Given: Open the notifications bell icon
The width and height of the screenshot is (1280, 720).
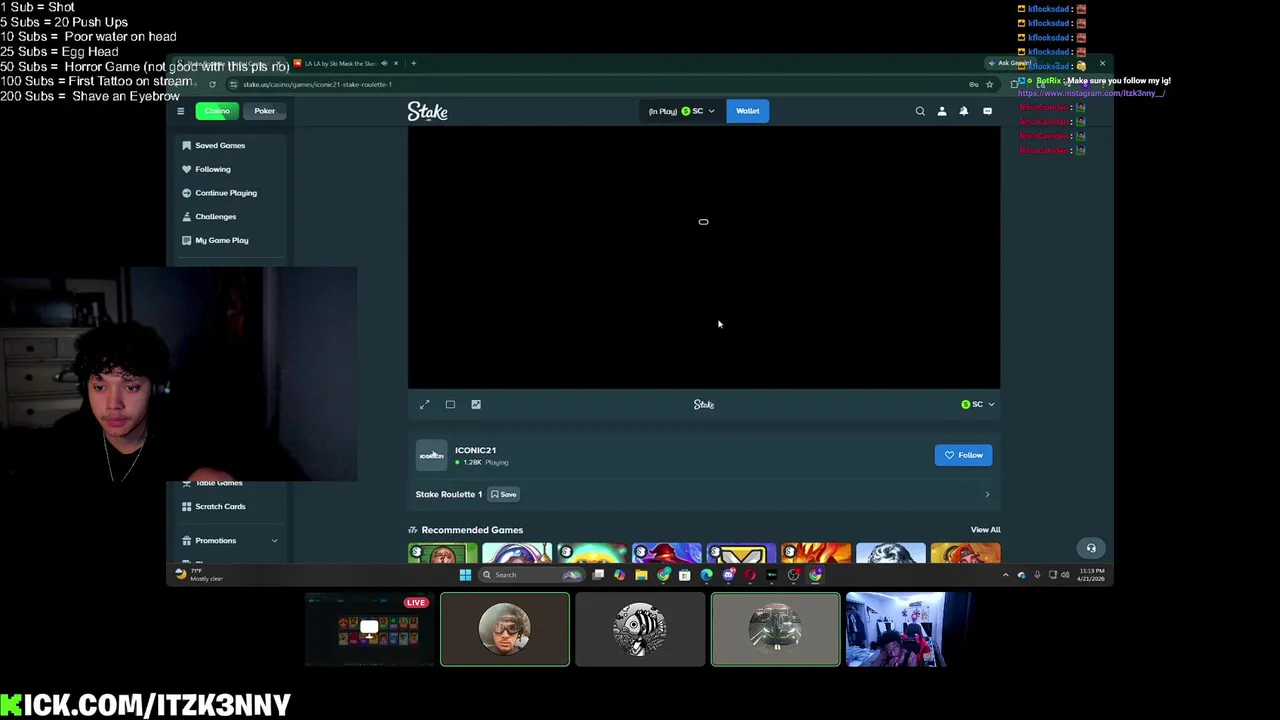Looking at the screenshot, I should (x=964, y=111).
